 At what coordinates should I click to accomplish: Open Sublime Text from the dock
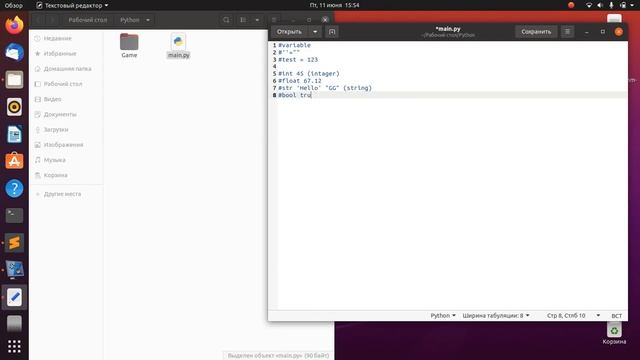[x=14, y=243]
